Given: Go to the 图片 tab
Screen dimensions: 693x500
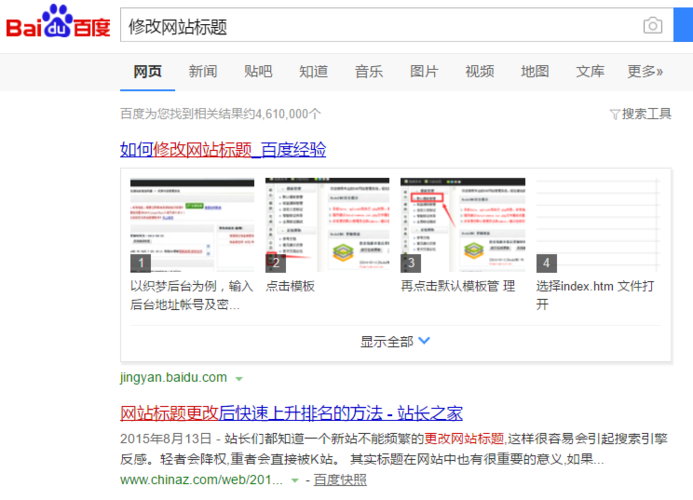Looking at the screenshot, I should point(424,72).
